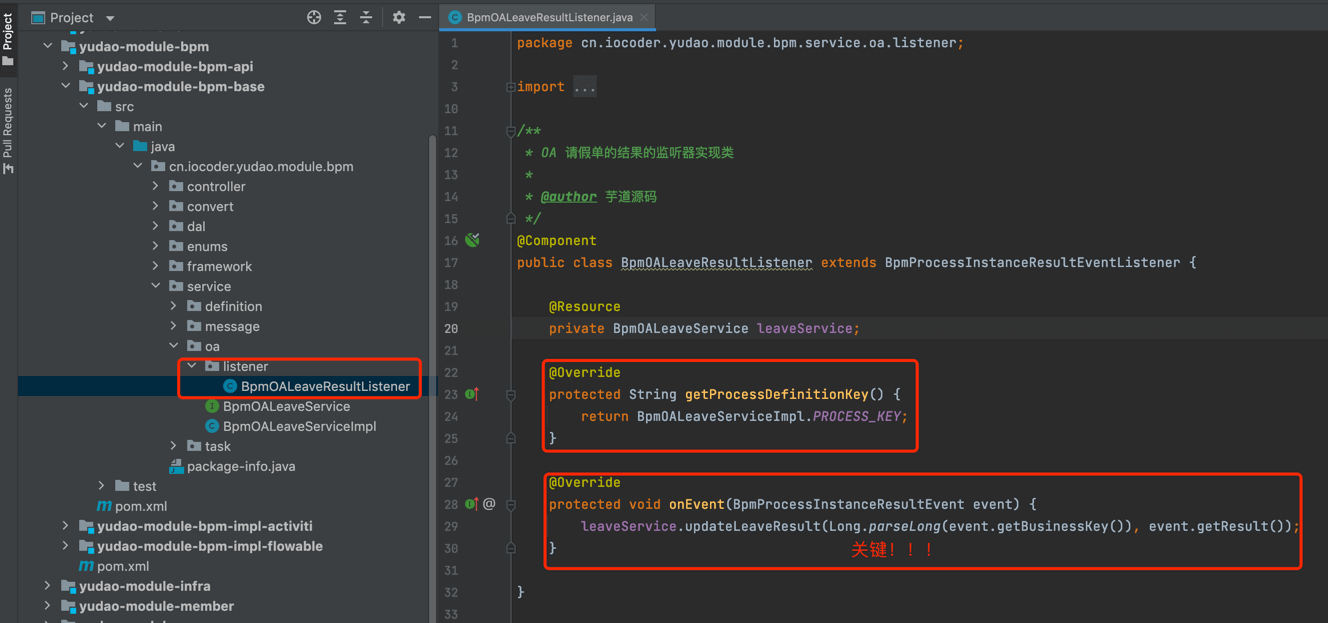Open Project panel settings gear
Image resolution: width=1328 pixels, height=623 pixels.
point(399,17)
